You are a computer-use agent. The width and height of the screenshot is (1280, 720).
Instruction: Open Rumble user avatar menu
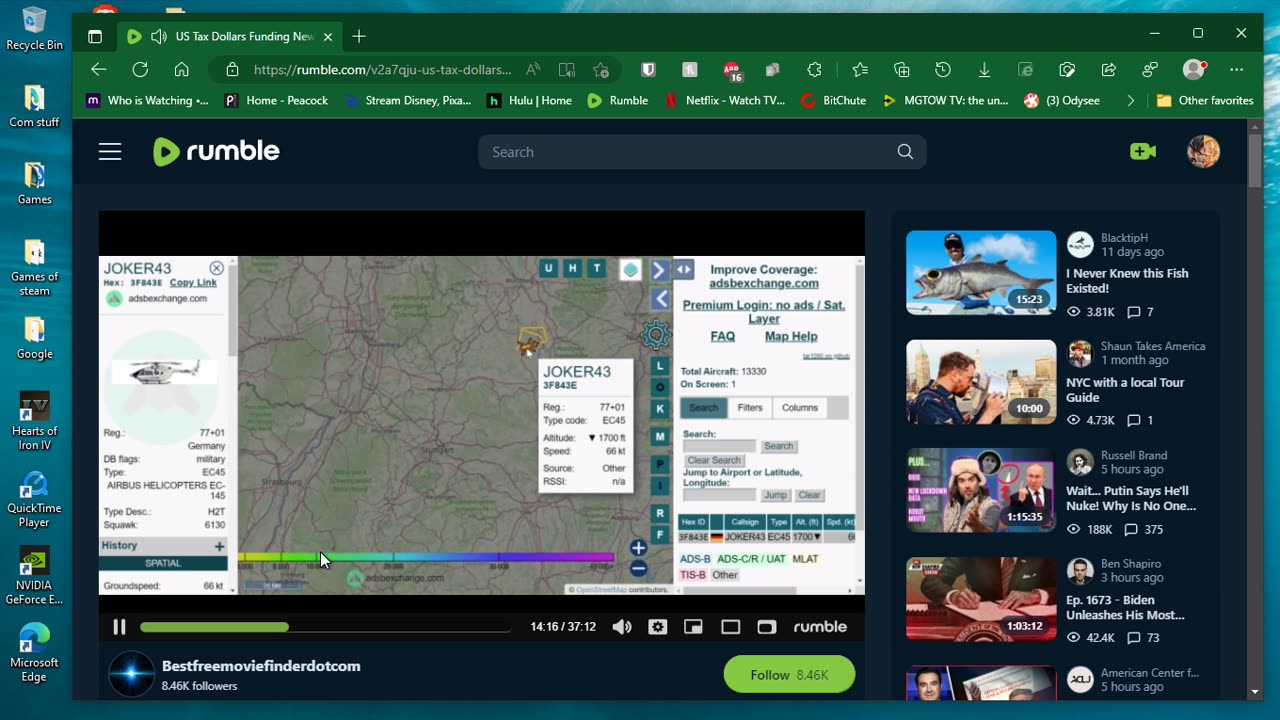1203,152
